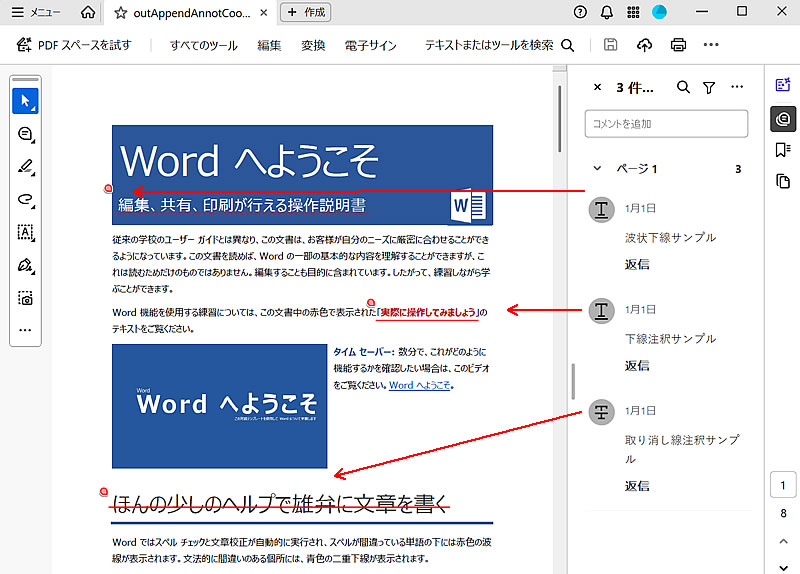Open more tools in left quick toolbar
Screen dimensions: 800x574
click(25, 330)
